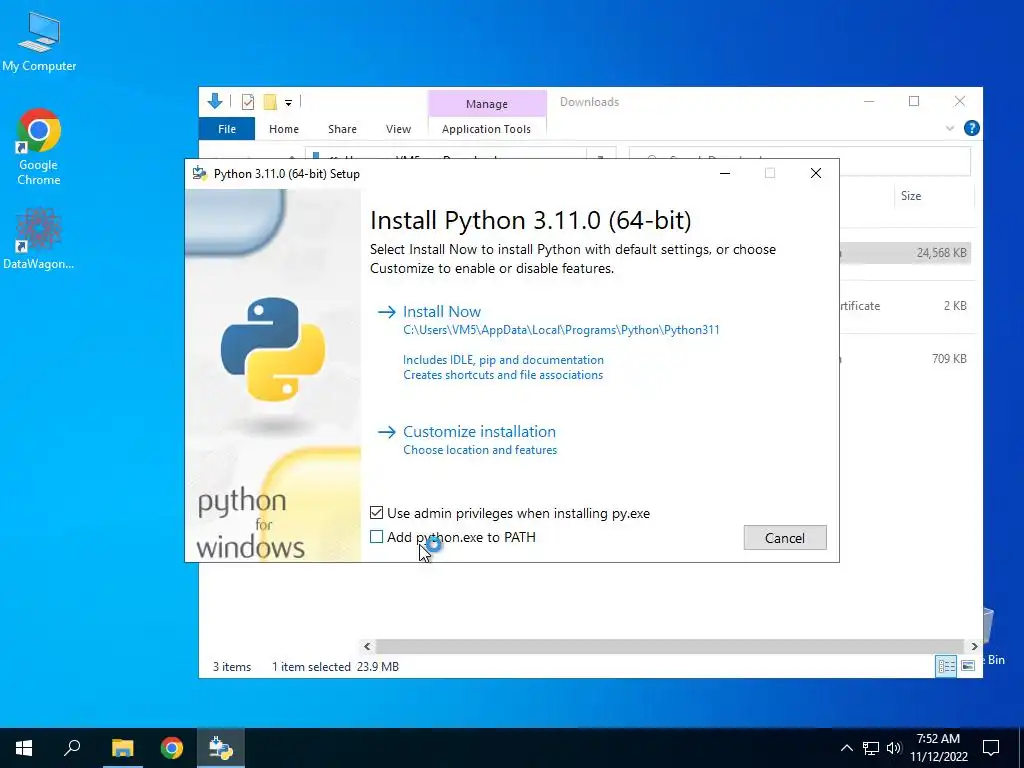Open DataWagon desktop shortcut
This screenshot has height=768, width=1024.
39,238
